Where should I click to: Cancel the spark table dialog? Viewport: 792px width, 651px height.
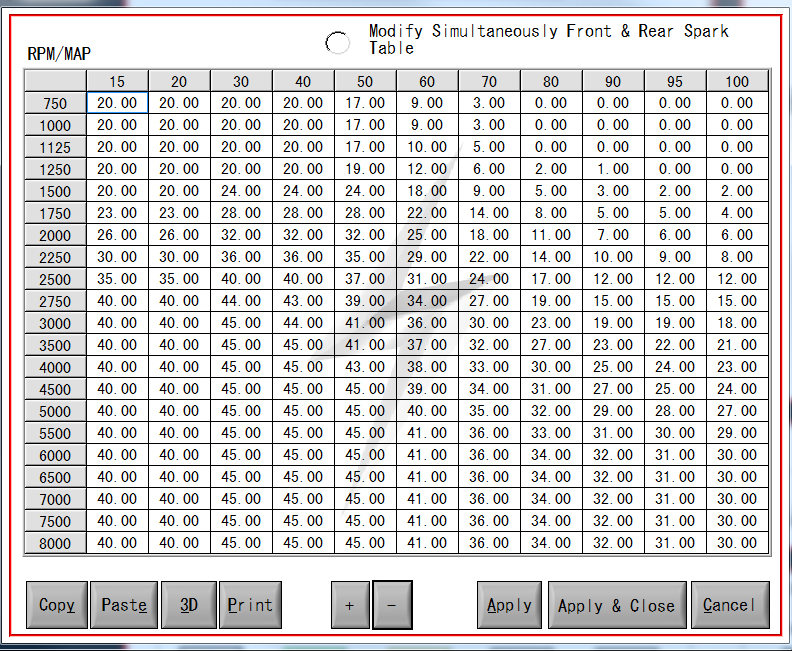click(x=729, y=605)
